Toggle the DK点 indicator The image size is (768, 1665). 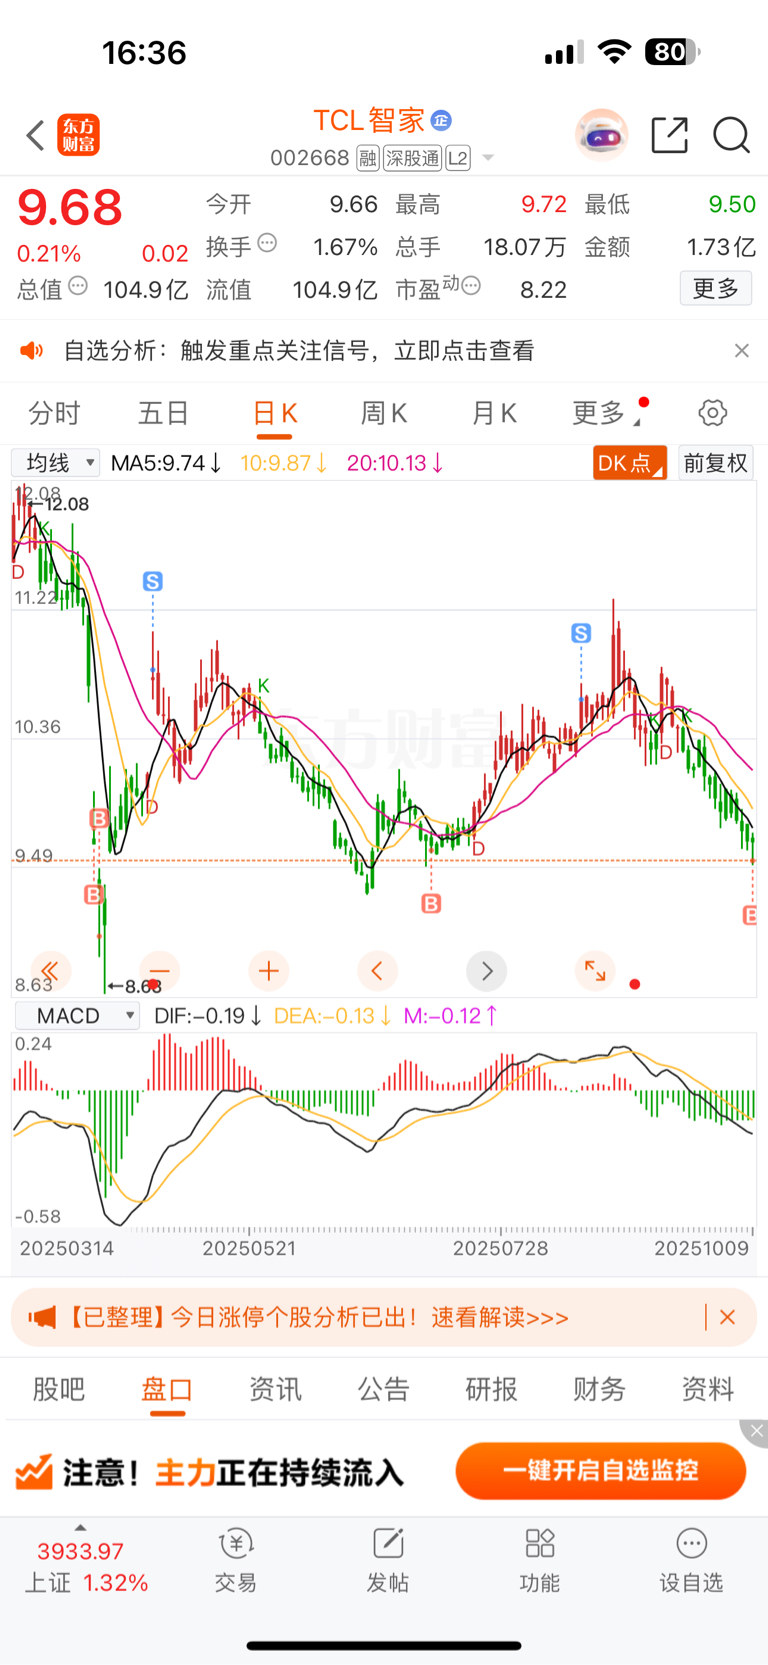pyautogui.click(x=629, y=463)
